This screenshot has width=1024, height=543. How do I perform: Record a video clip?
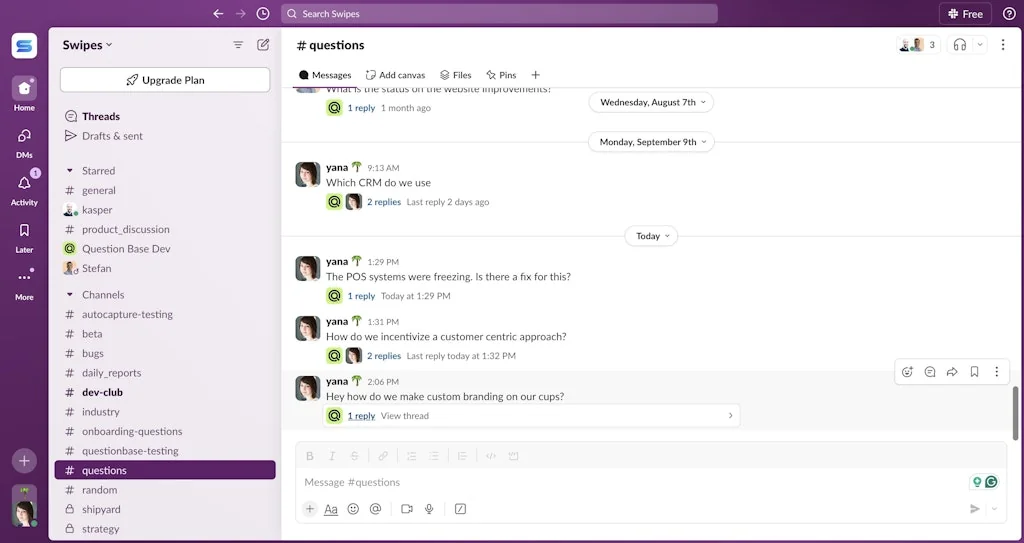pos(407,509)
